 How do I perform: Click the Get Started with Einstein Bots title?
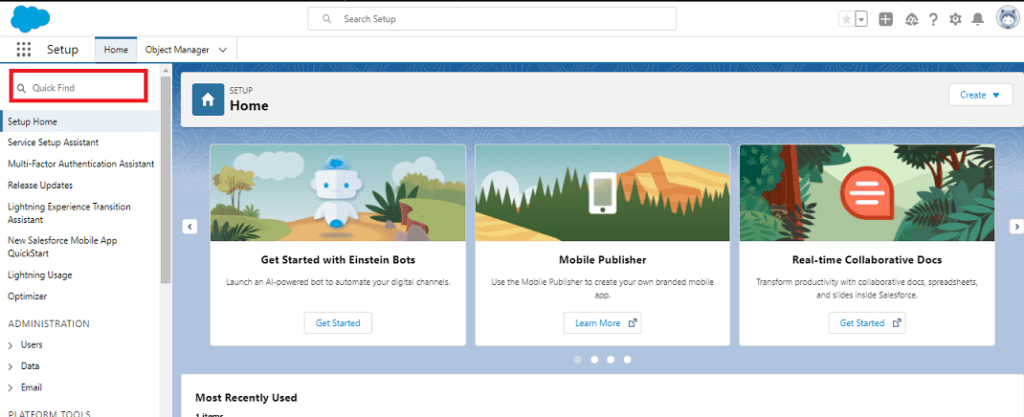tap(338, 260)
